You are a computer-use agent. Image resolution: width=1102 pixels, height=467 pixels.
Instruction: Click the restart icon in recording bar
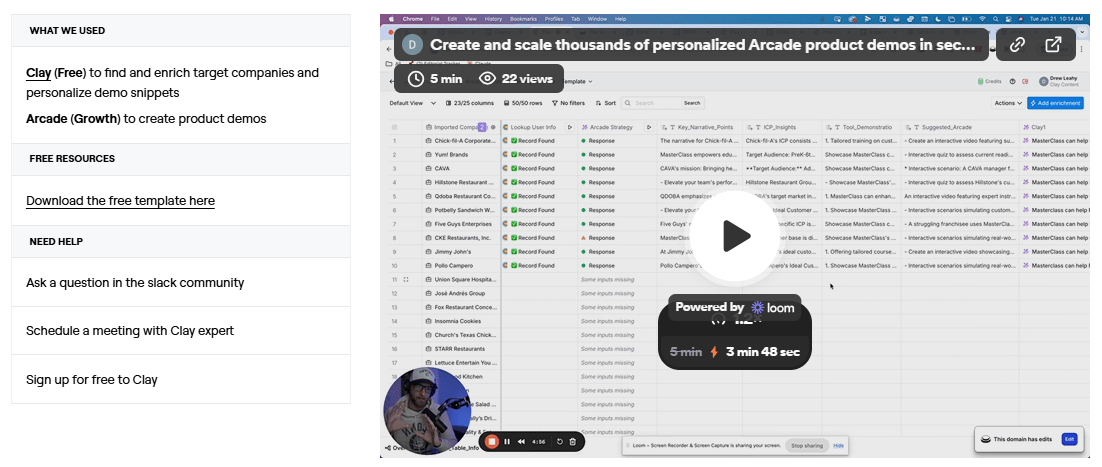[560, 442]
